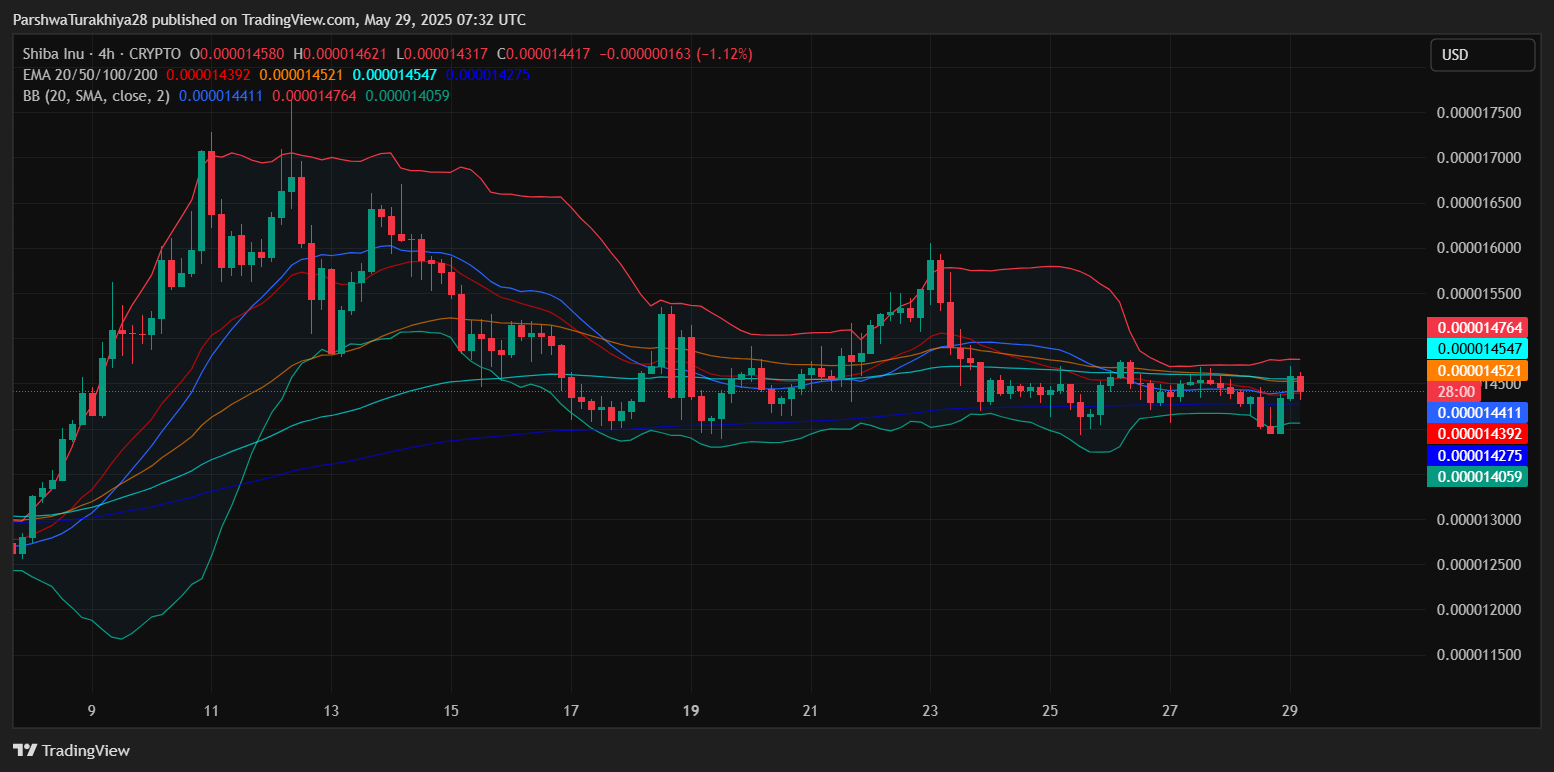This screenshot has width=1554, height=772.
Task: Click date 11 on the time axis
Action: [211, 711]
